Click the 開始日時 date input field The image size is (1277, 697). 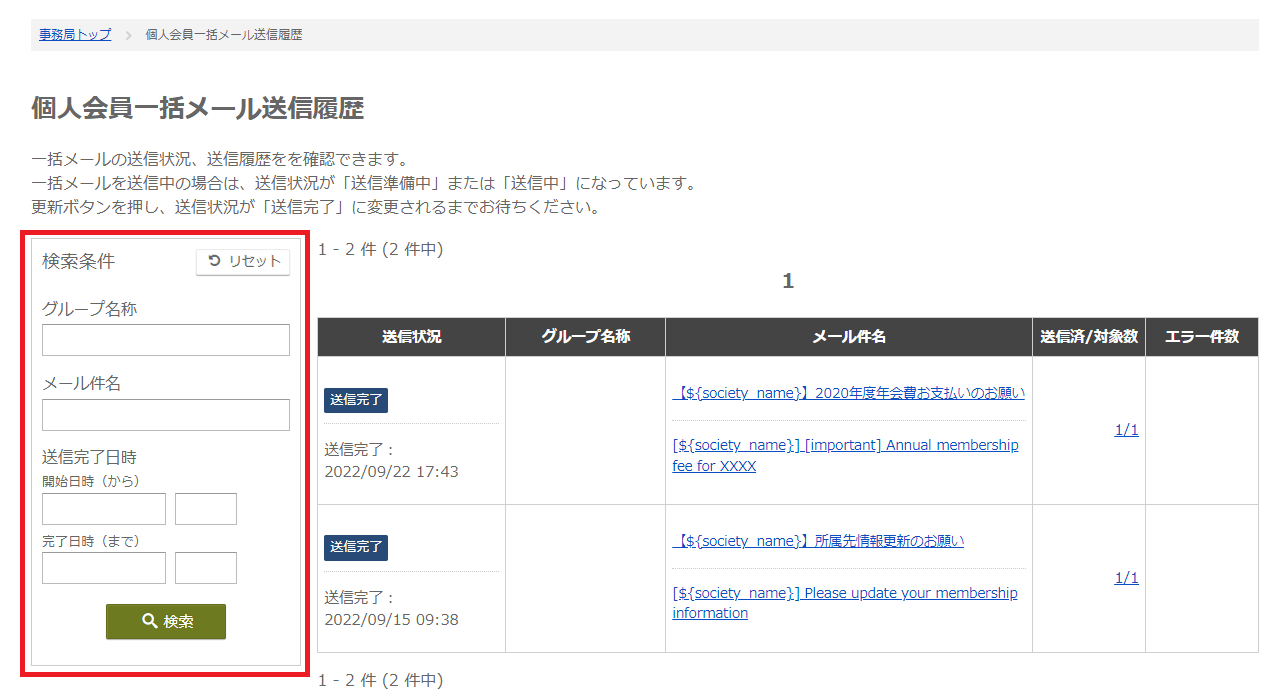click(104, 509)
